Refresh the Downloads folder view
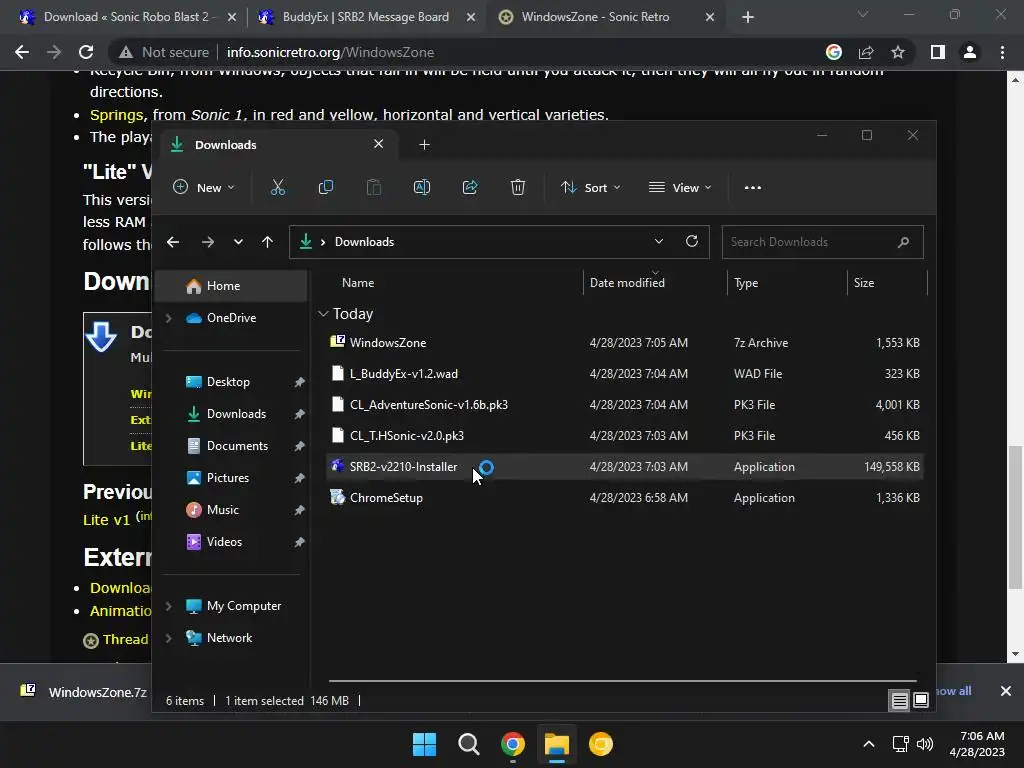This screenshot has height=768, width=1024. (692, 241)
